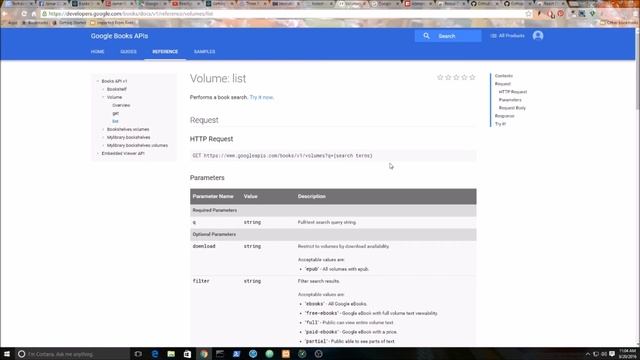
Task: Expand the Mylibrary.bookshelves.volumes tree node
Action: coord(103,145)
